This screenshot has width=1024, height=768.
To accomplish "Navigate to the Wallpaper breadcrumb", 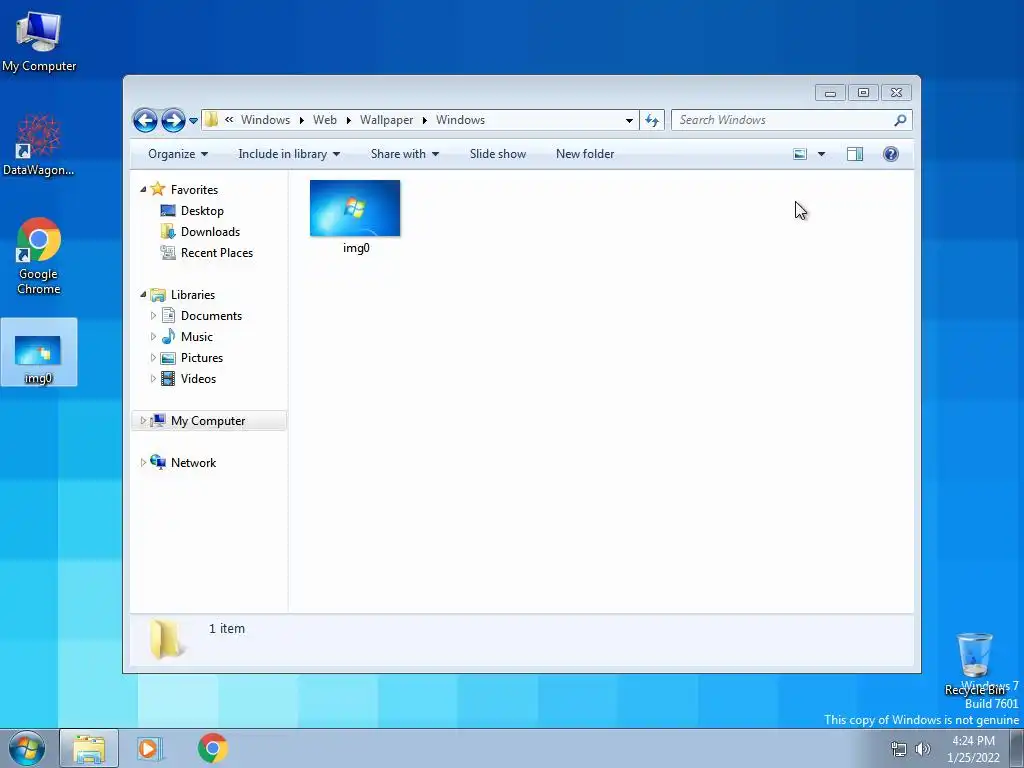I will (386, 120).
